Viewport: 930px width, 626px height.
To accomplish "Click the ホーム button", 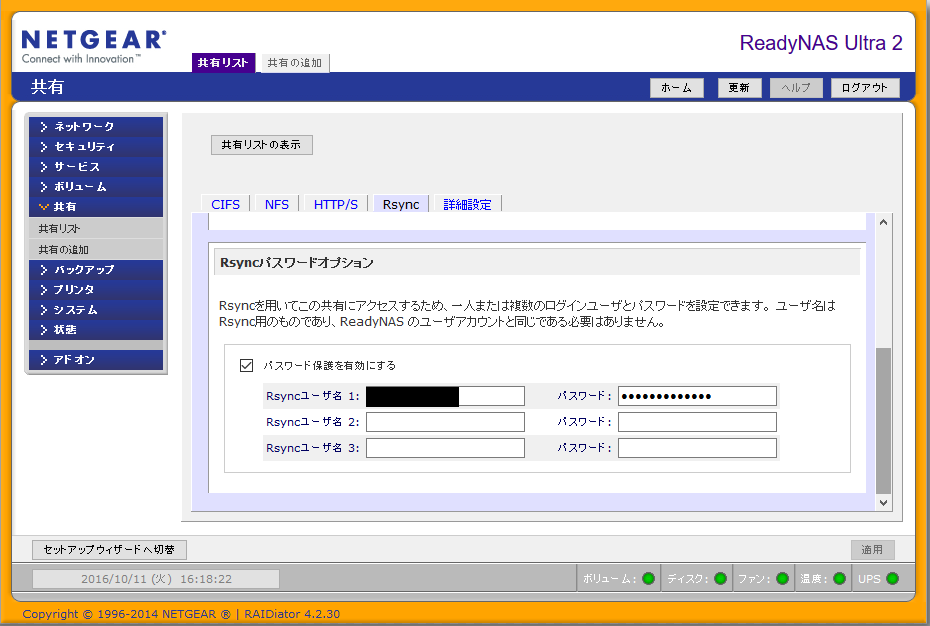I will (x=677, y=88).
